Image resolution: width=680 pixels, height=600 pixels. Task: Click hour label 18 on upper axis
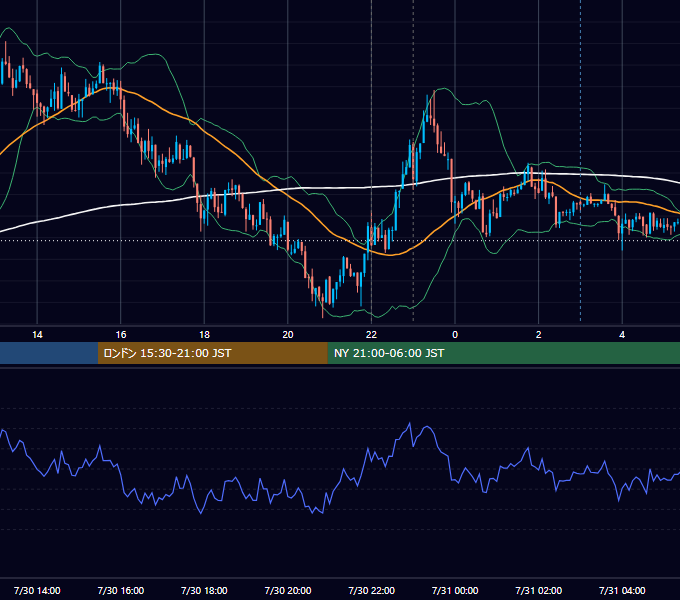(204, 335)
